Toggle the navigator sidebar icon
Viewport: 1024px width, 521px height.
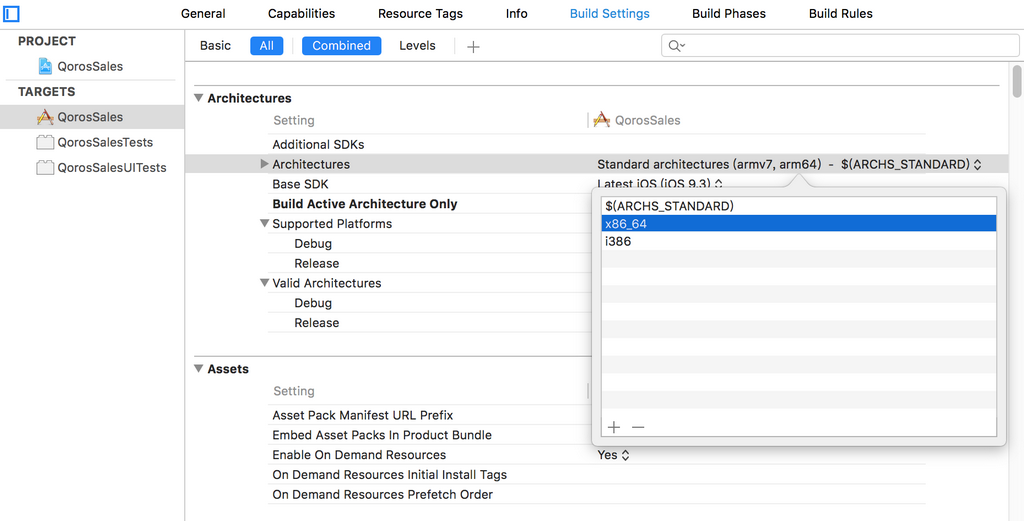pyautogui.click(x=12, y=14)
